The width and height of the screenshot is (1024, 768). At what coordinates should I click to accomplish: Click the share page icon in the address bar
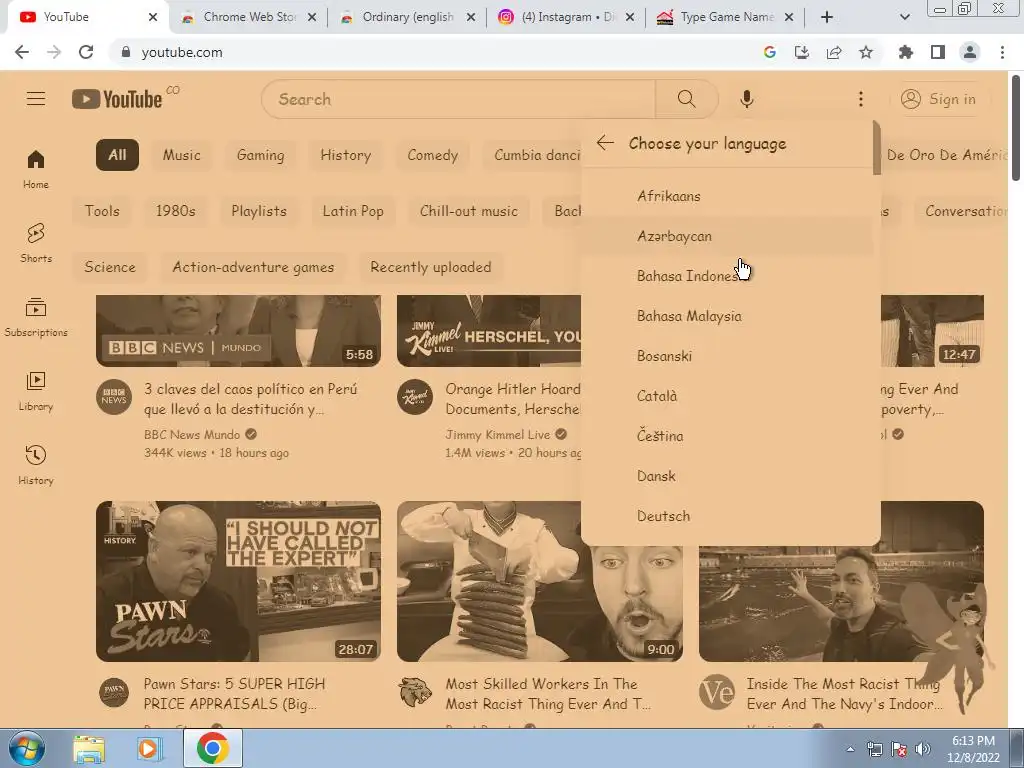834,52
